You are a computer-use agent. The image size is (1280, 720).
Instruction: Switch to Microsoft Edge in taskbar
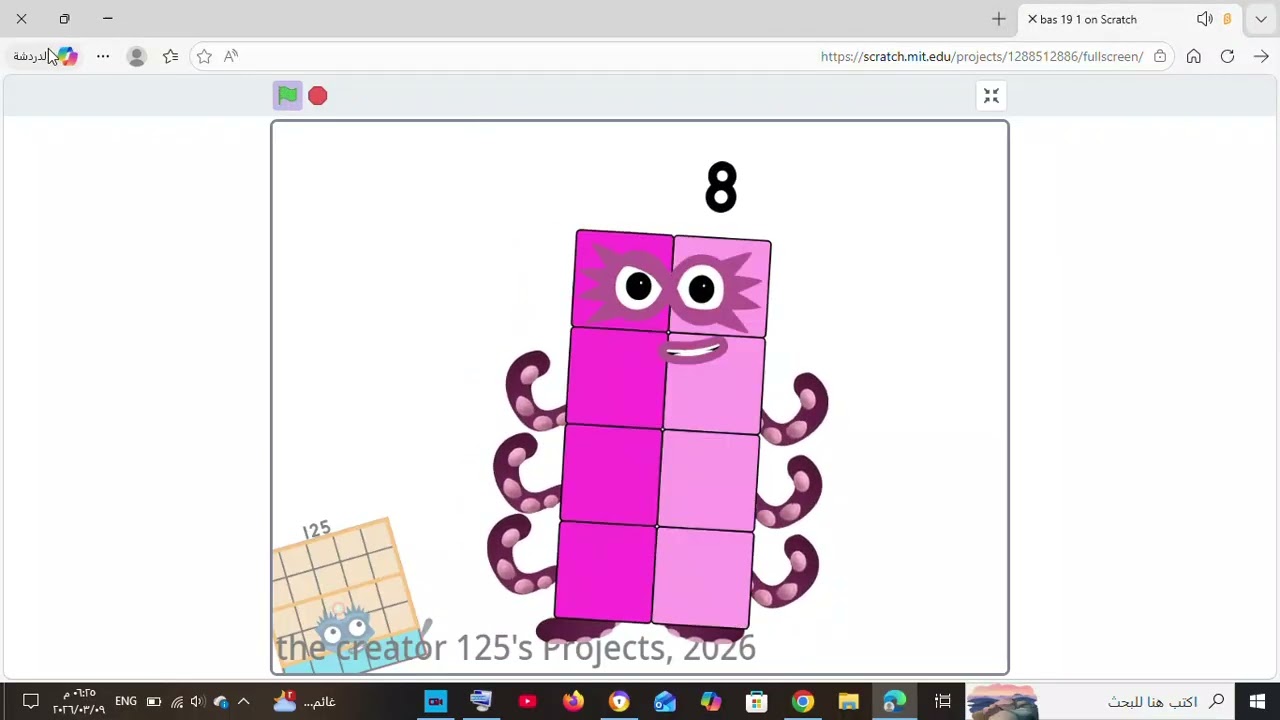coord(894,702)
